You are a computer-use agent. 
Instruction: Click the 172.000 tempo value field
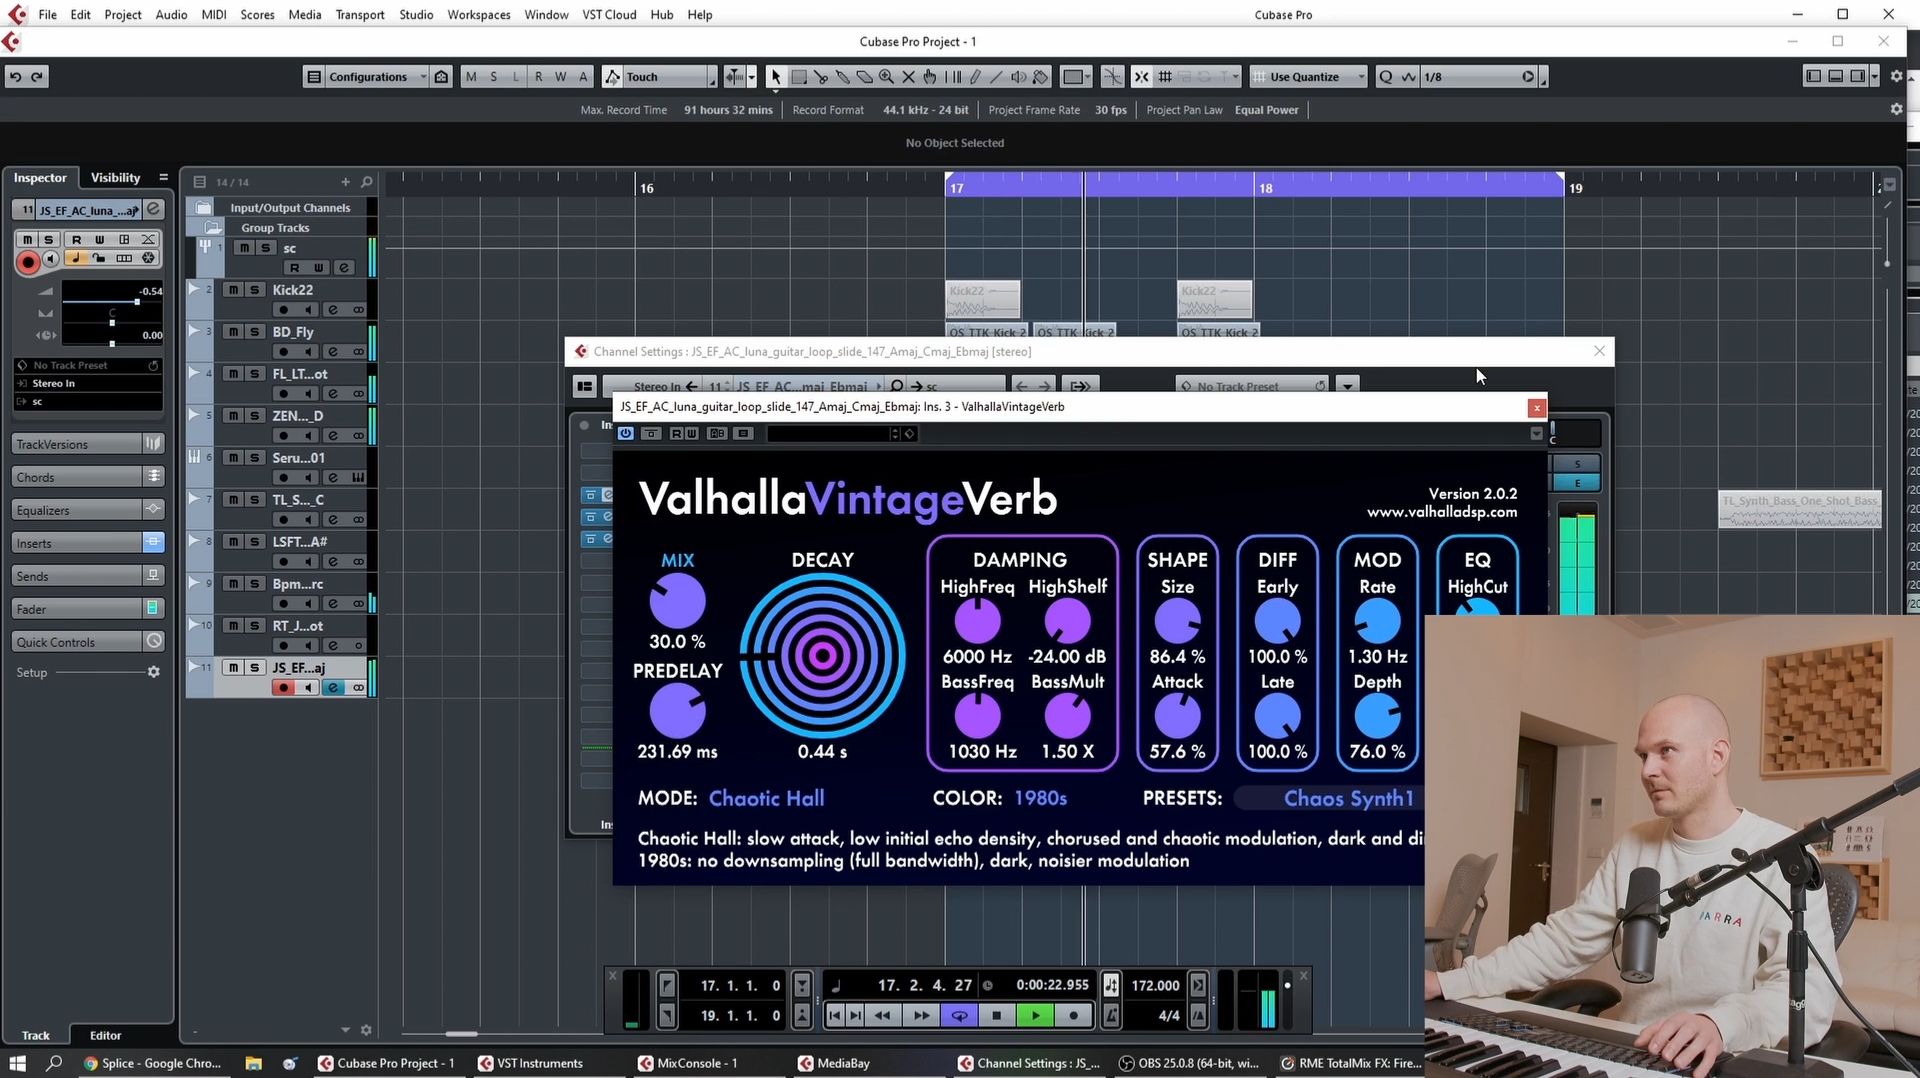[1155, 985]
